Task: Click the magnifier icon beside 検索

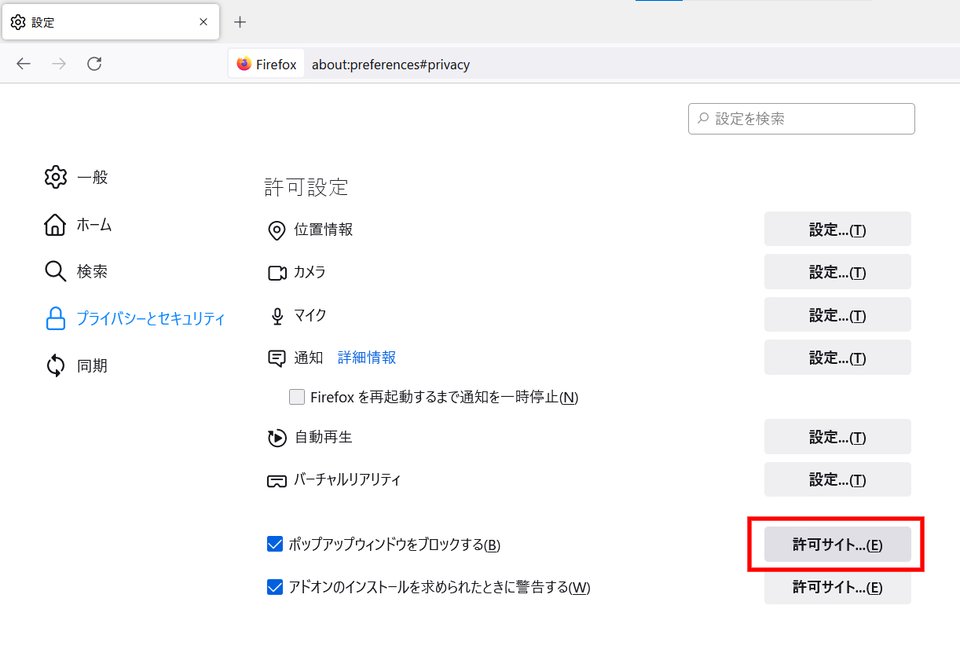Action: pyautogui.click(x=55, y=271)
